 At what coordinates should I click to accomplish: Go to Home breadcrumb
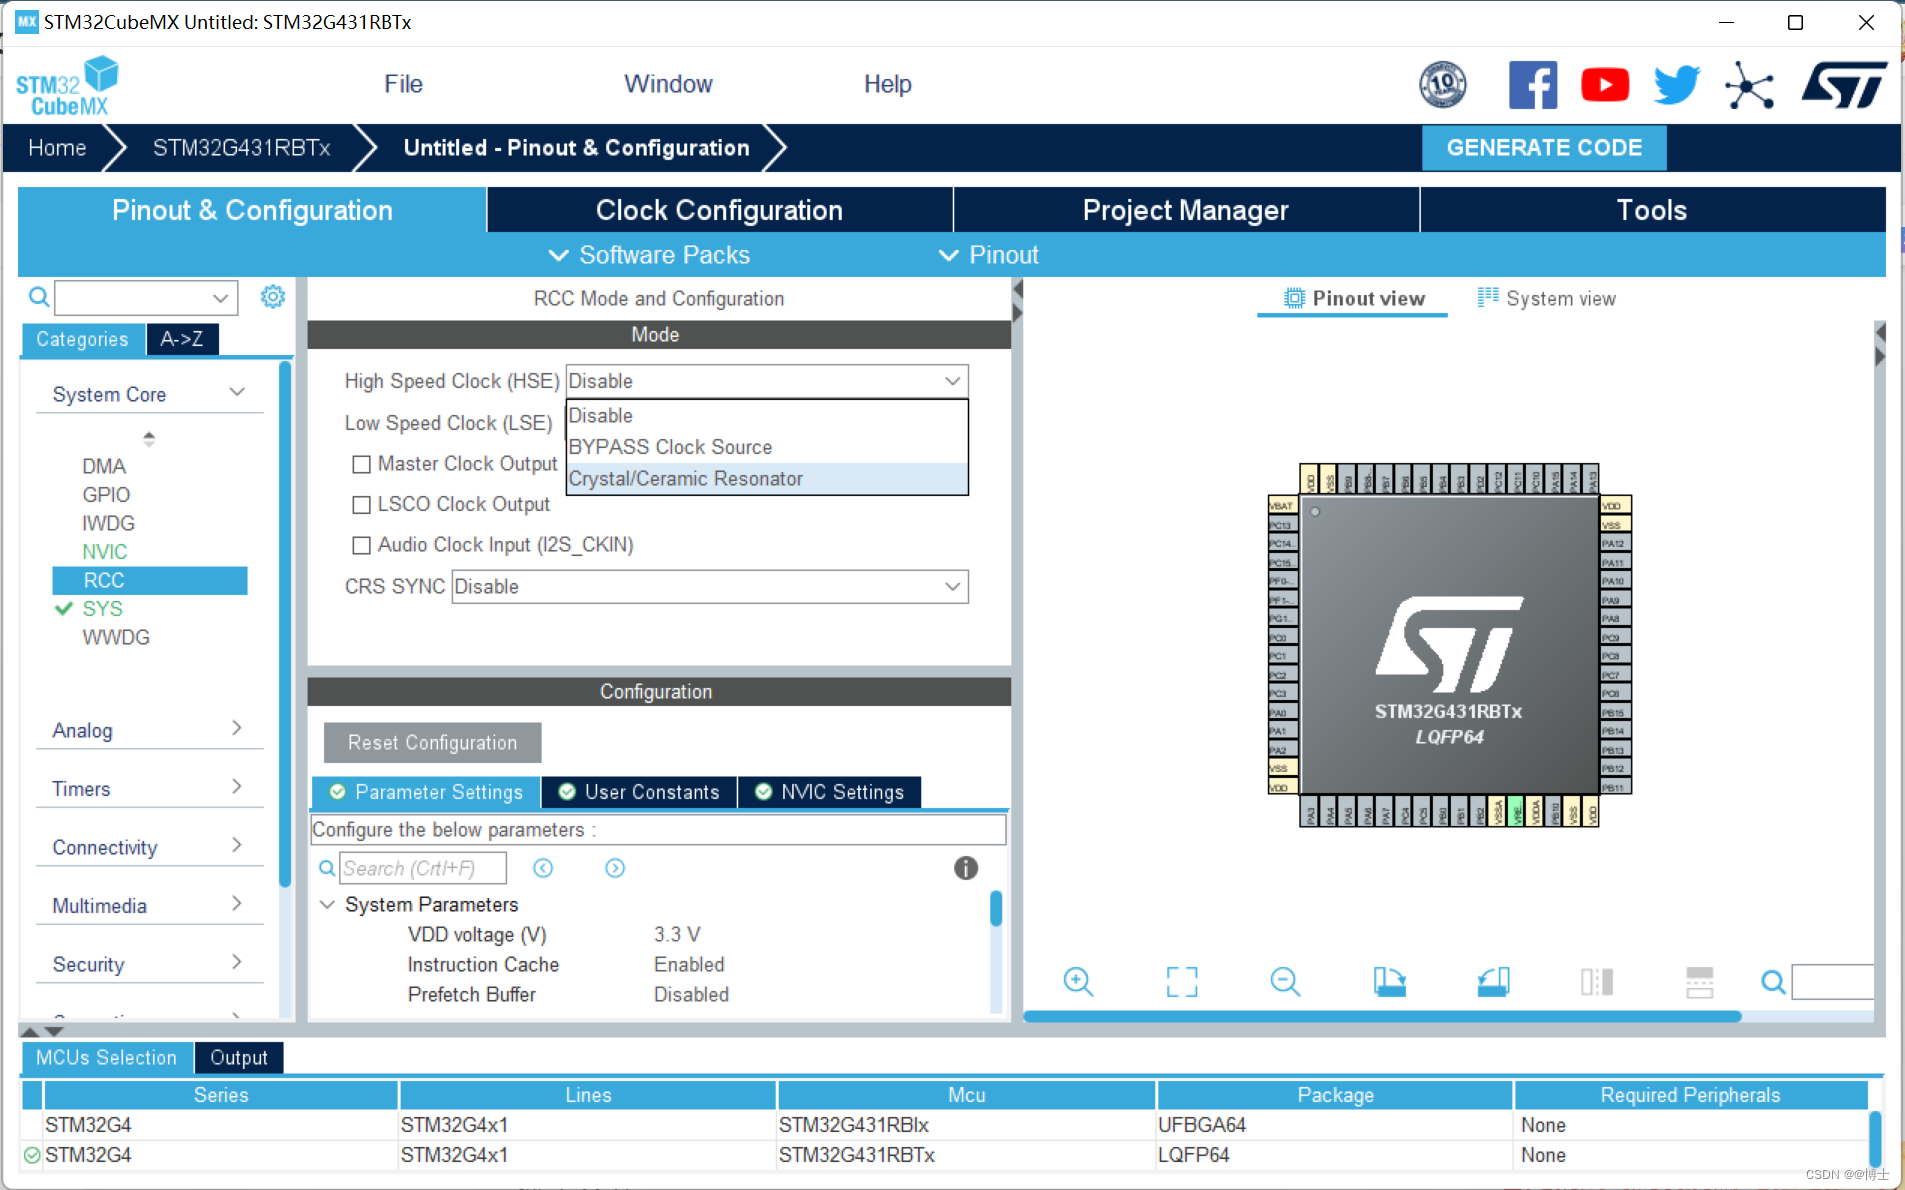(x=57, y=148)
